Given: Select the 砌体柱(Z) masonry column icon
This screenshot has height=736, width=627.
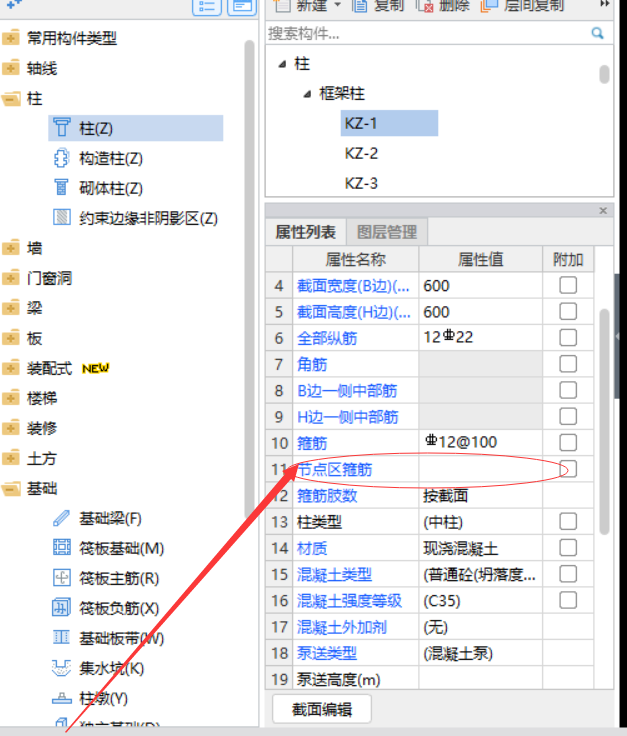Looking at the screenshot, I should [61, 188].
